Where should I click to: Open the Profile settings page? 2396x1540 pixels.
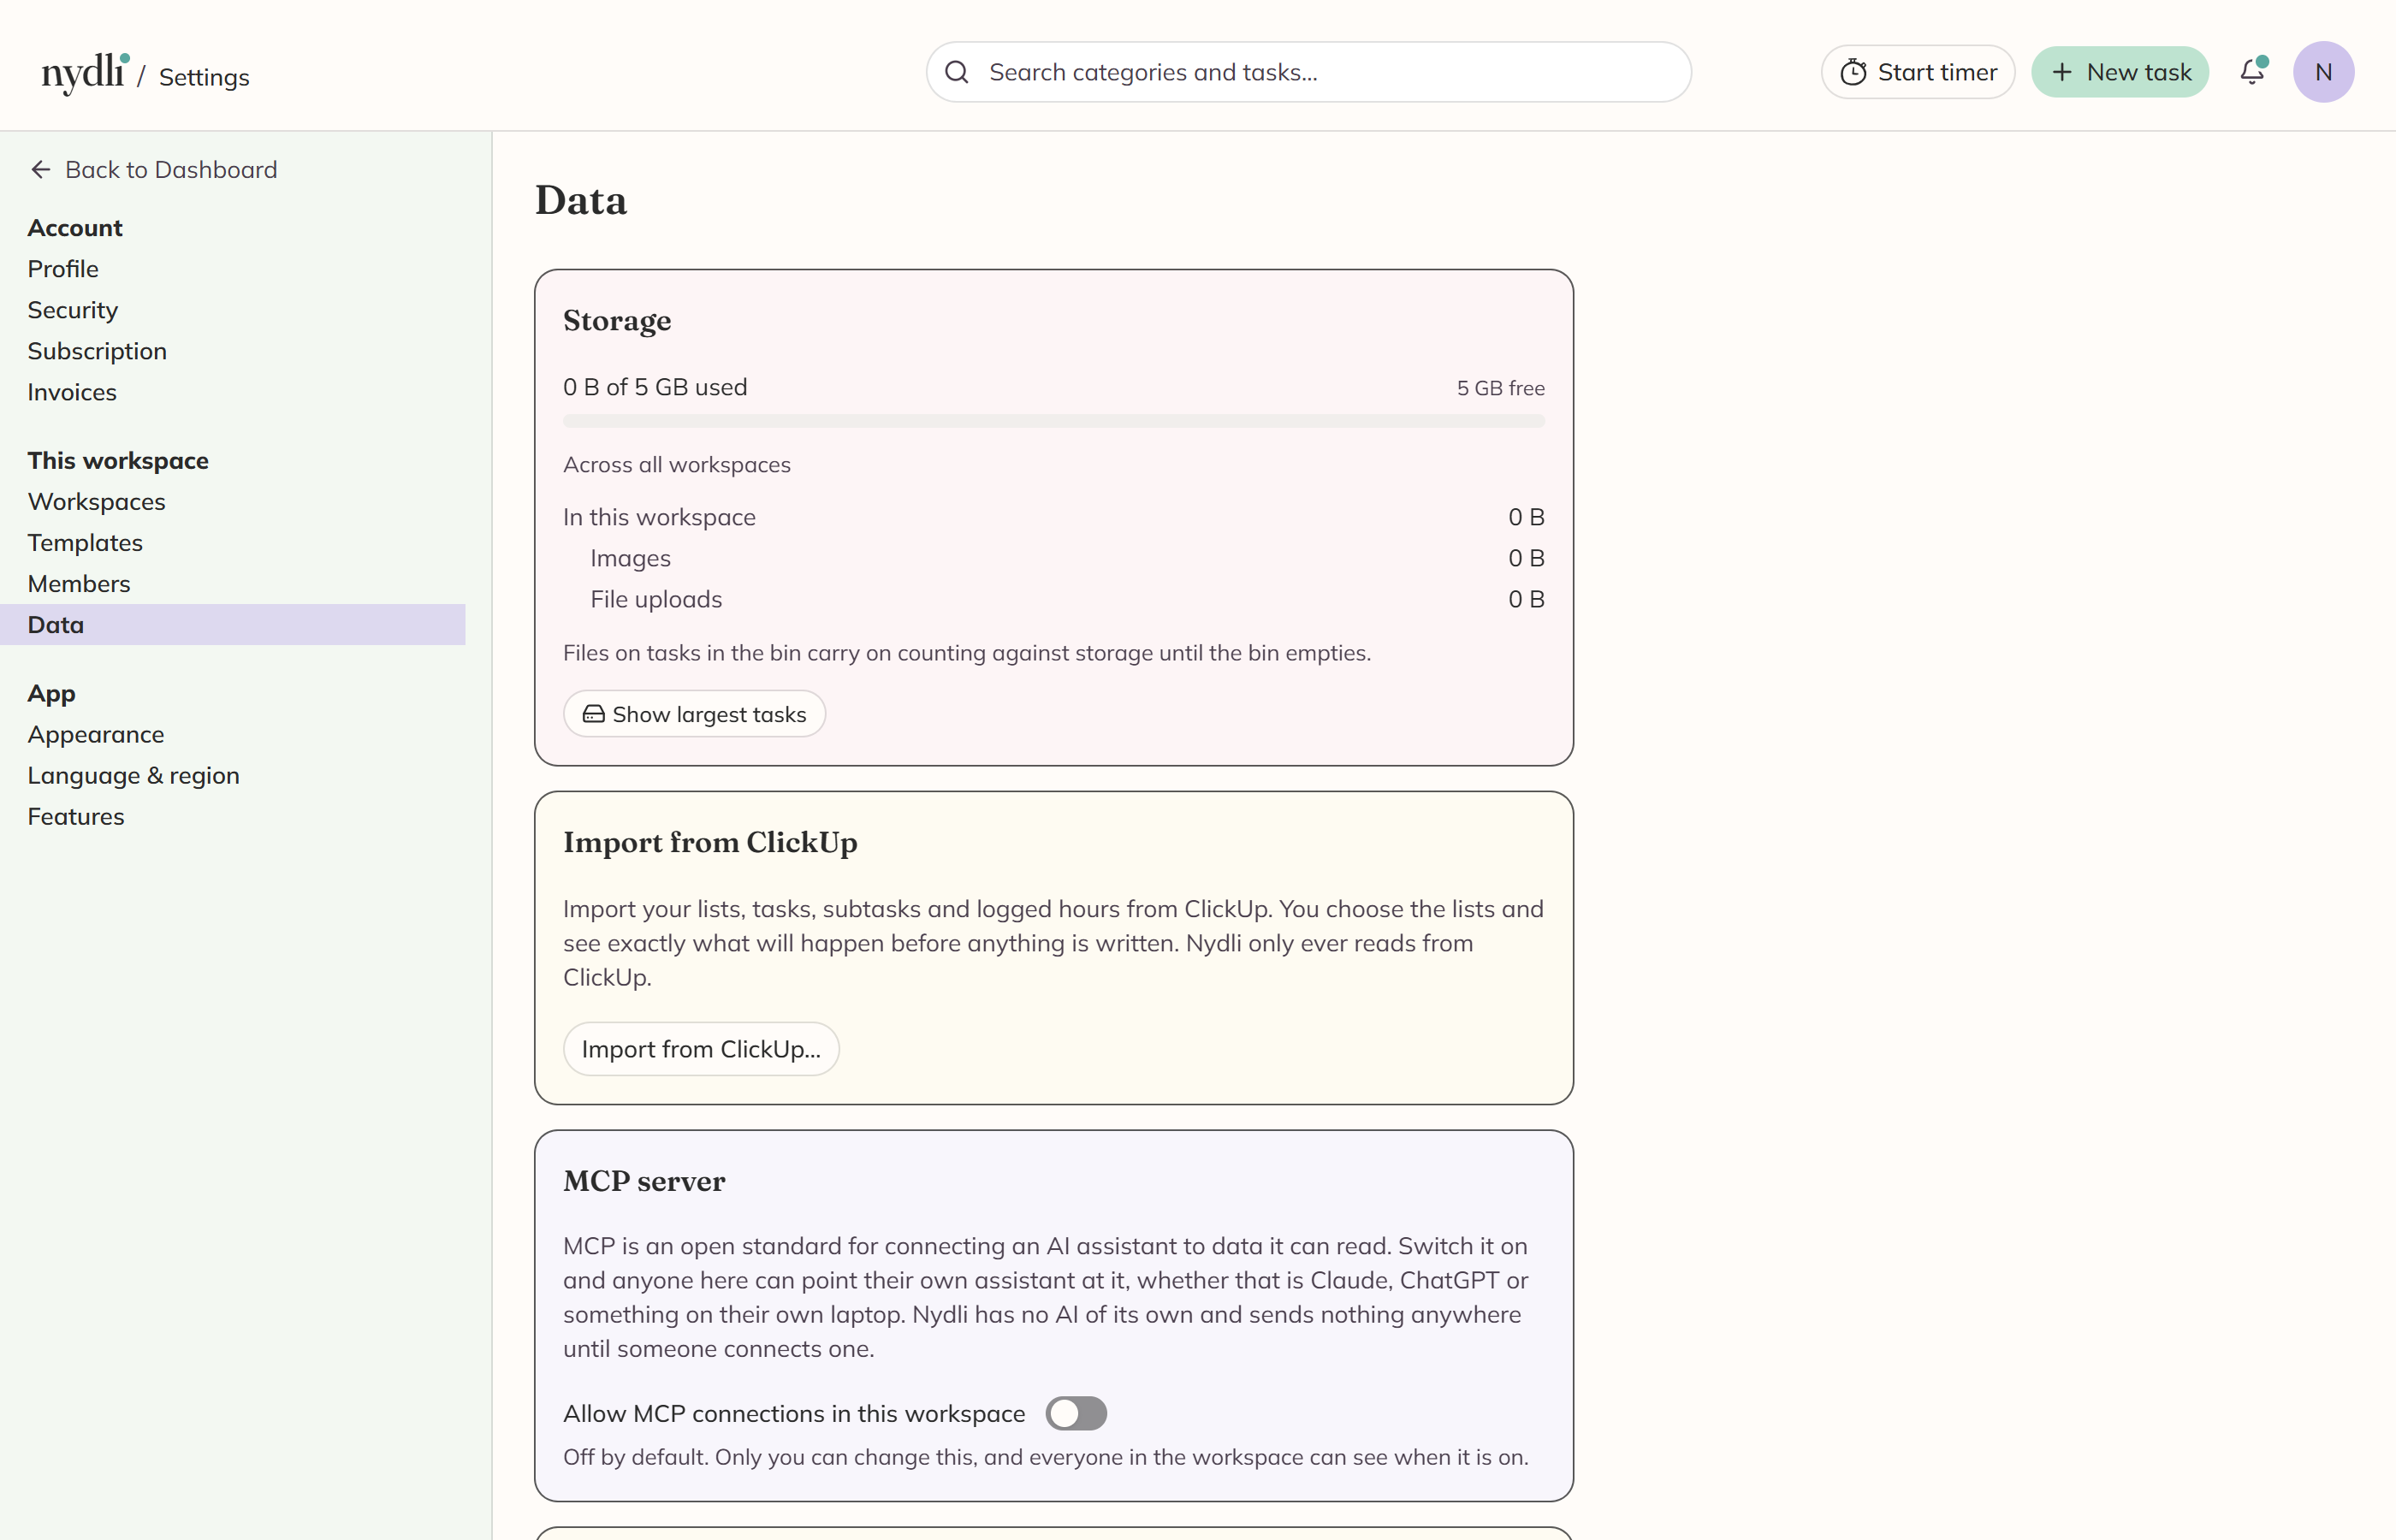pos(63,269)
